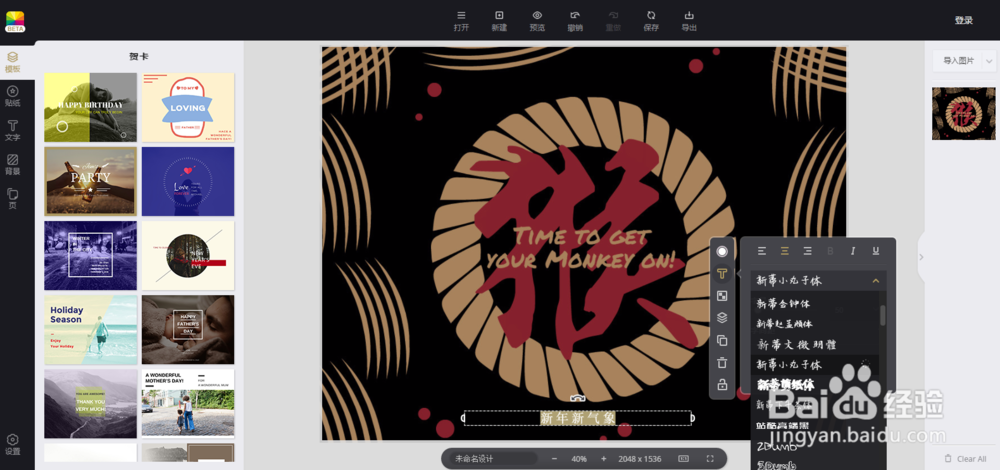Image resolution: width=1000 pixels, height=470 pixels.
Task: Enter fullscreen with the corners icon
Action: pyautogui.click(x=710, y=459)
